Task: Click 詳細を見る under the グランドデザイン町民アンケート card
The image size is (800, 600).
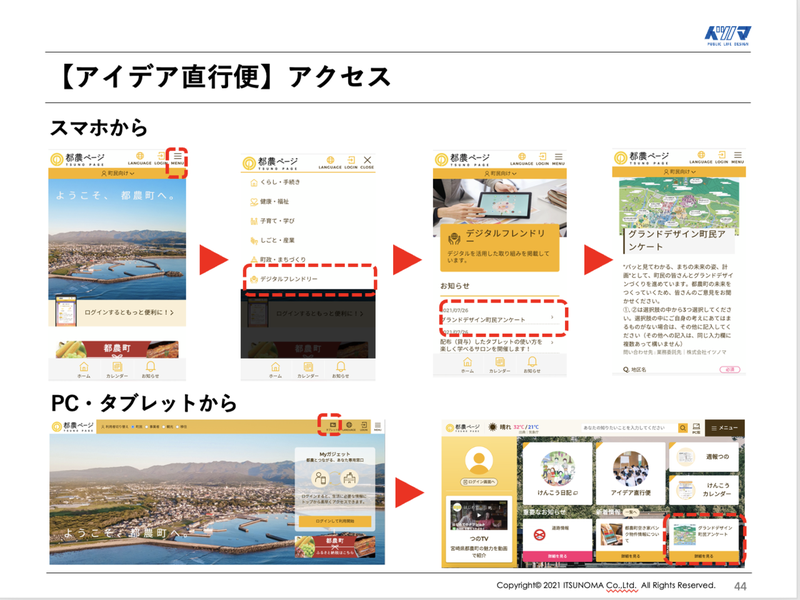Action: point(704,556)
